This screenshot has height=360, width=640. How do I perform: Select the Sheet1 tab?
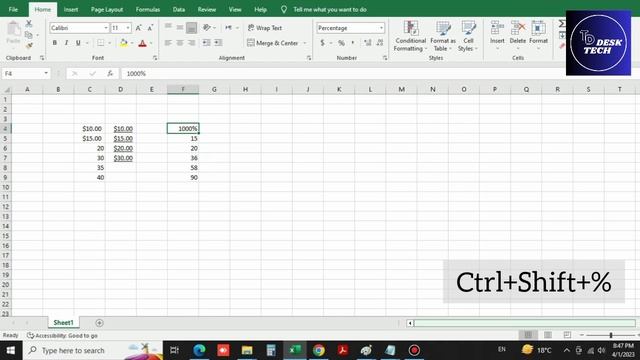63,323
